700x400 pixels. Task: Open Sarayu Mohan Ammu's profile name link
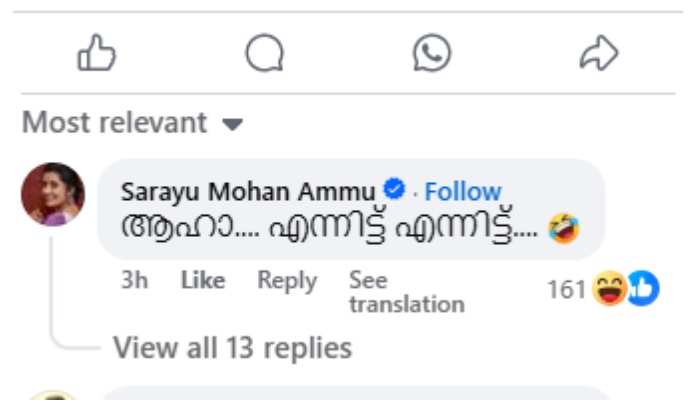[x=248, y=191]
